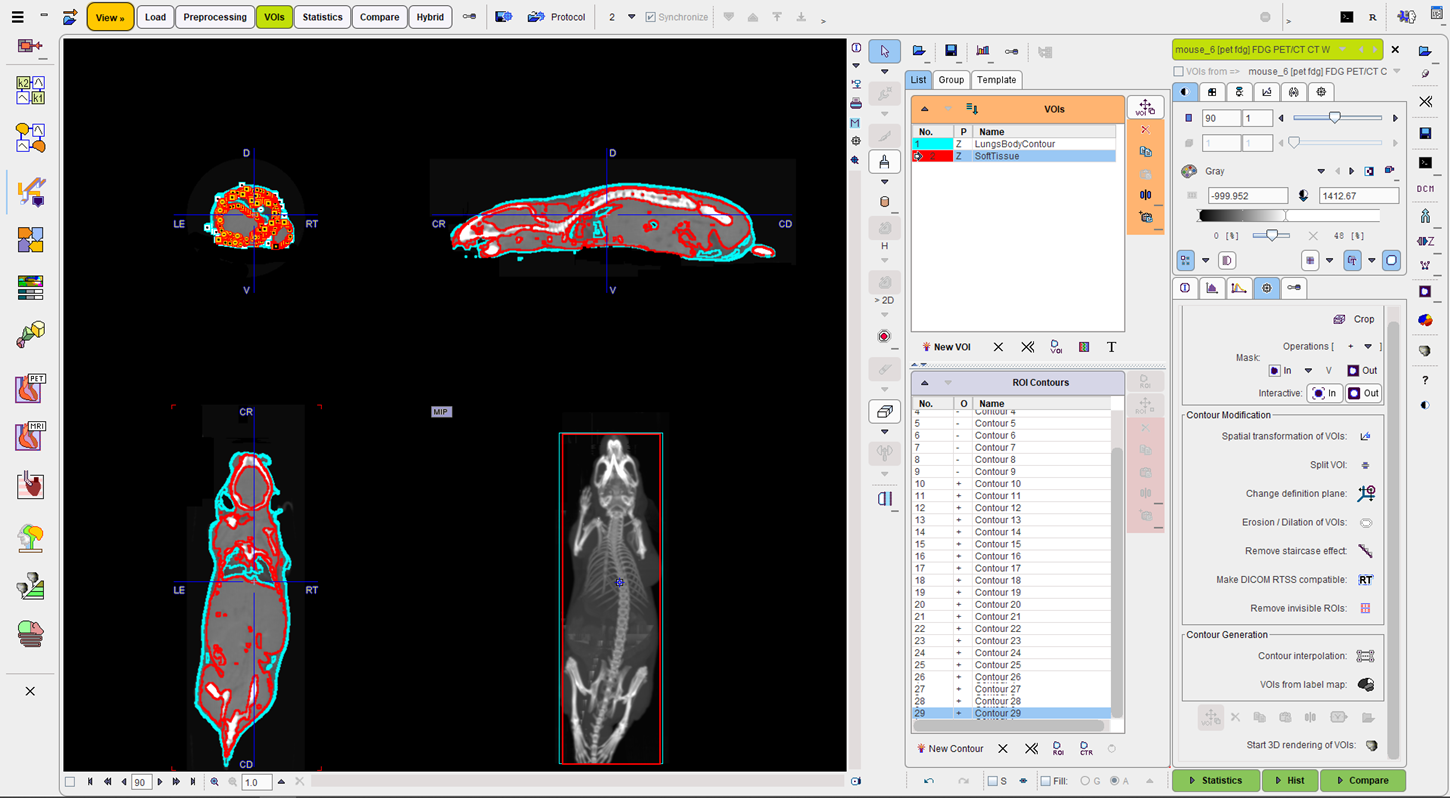Image resolution: width=1450 pixels, height=798 pixels.
Task: Open the Statistics page tab
Action: [x=322, y=17]
